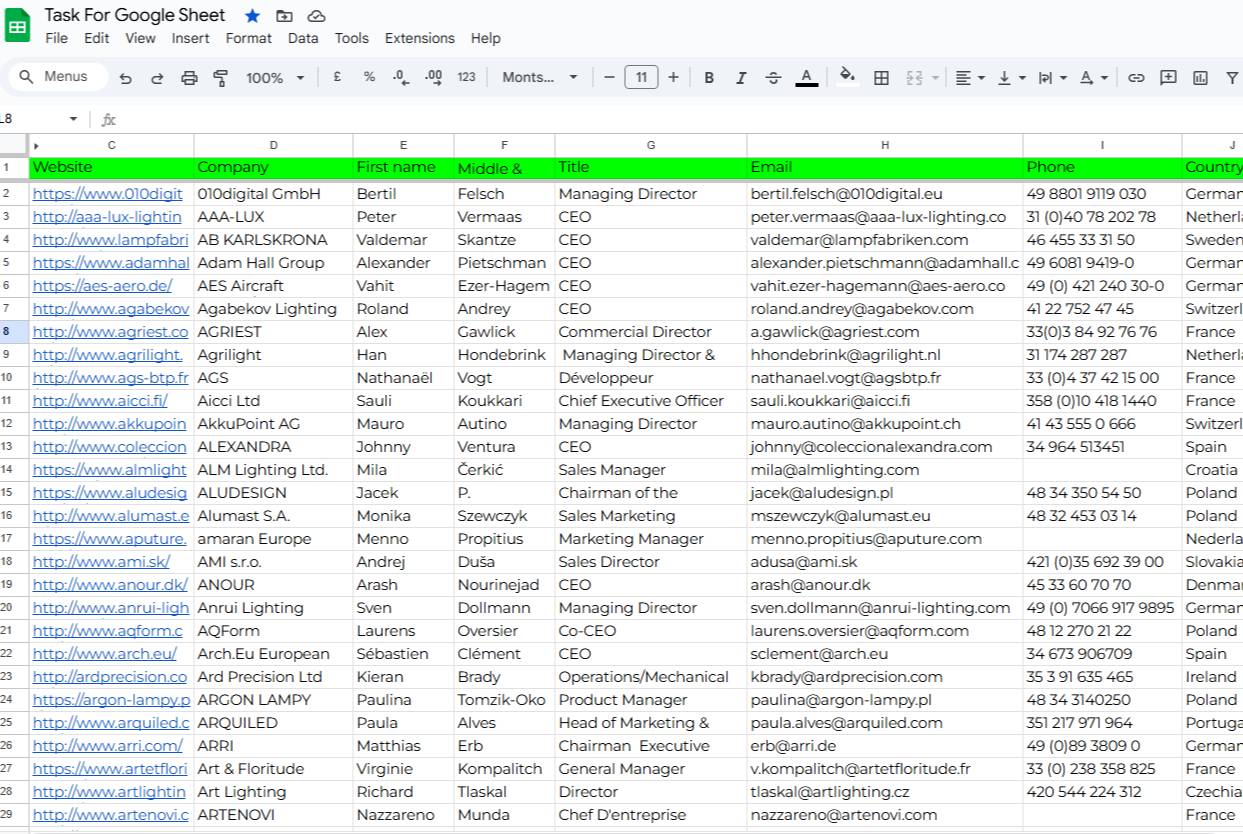The height and width of the screenshot is (834, 1243).
Task: Redo the last action
Action: coord(157,78)
